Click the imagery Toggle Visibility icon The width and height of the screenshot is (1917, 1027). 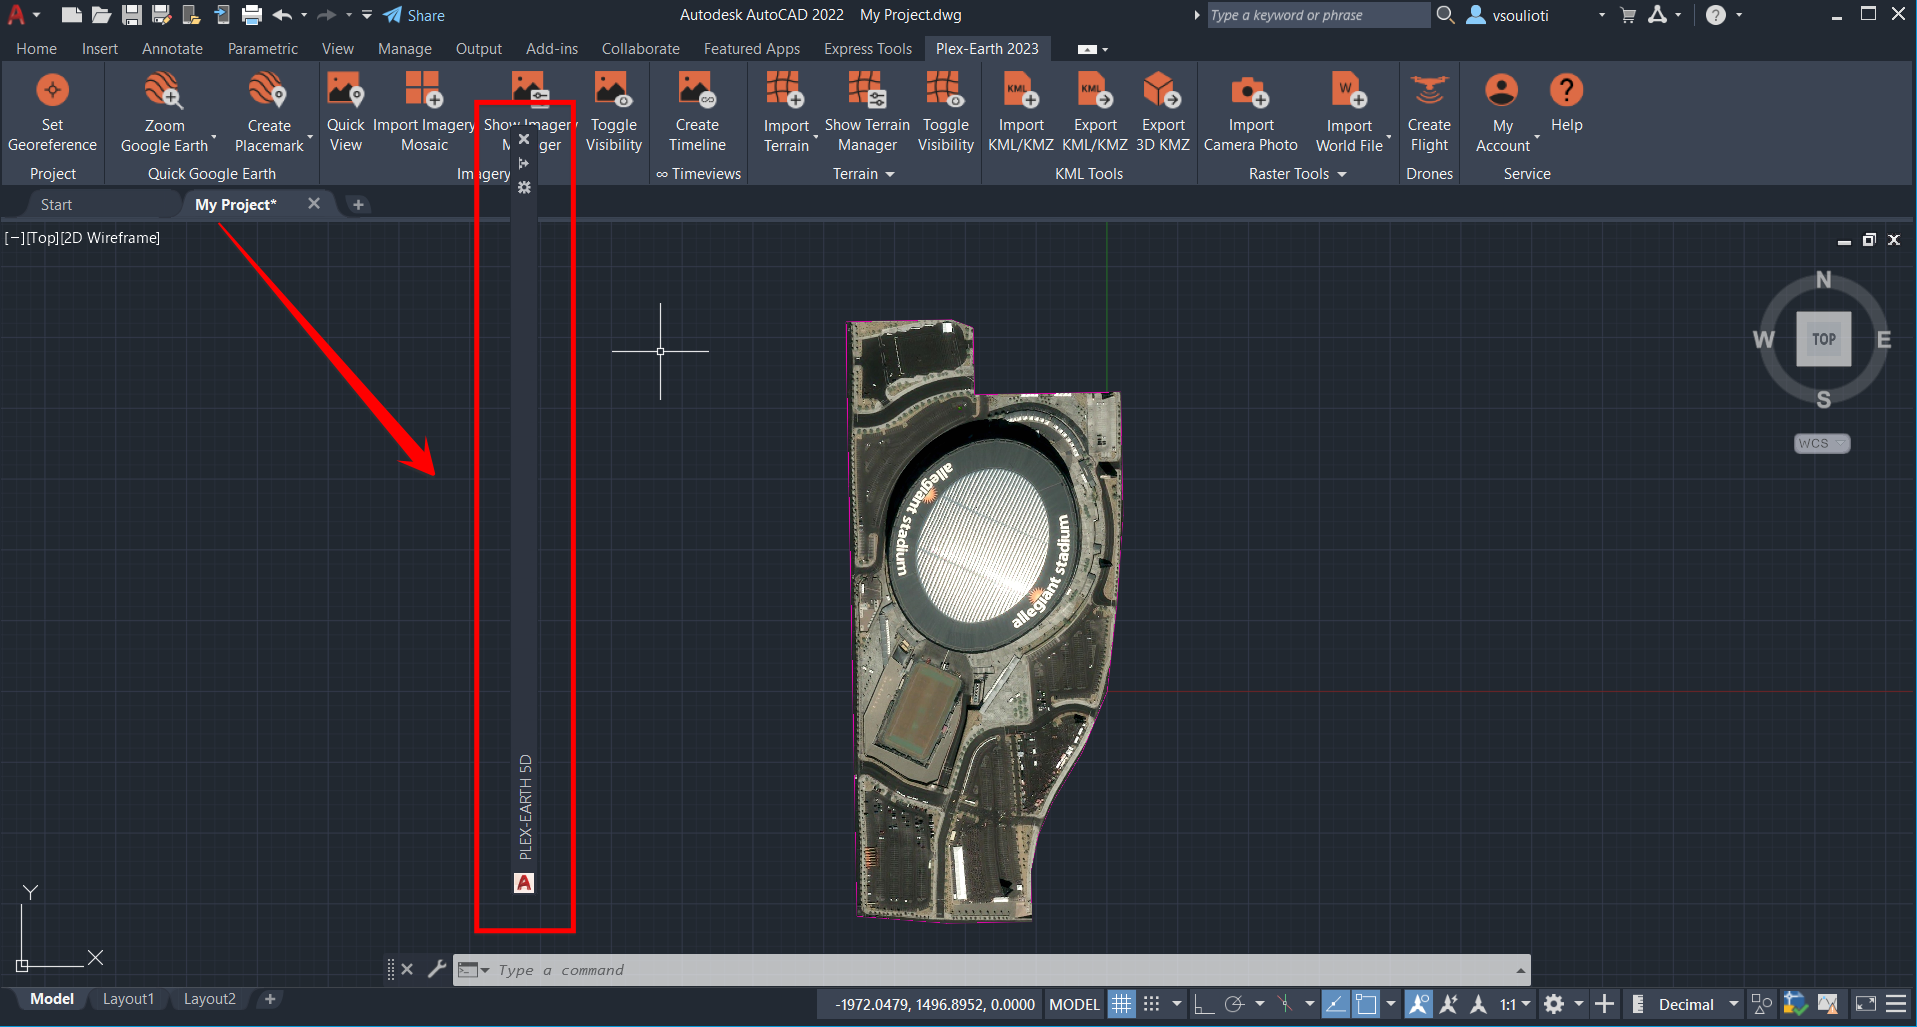click(x=613, y=90)
